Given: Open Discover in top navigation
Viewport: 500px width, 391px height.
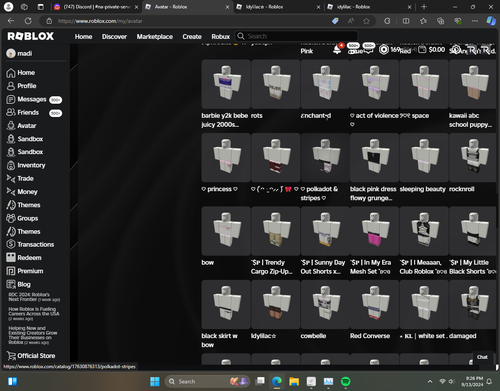Looking at the screenshot, I should pos(114,37).
